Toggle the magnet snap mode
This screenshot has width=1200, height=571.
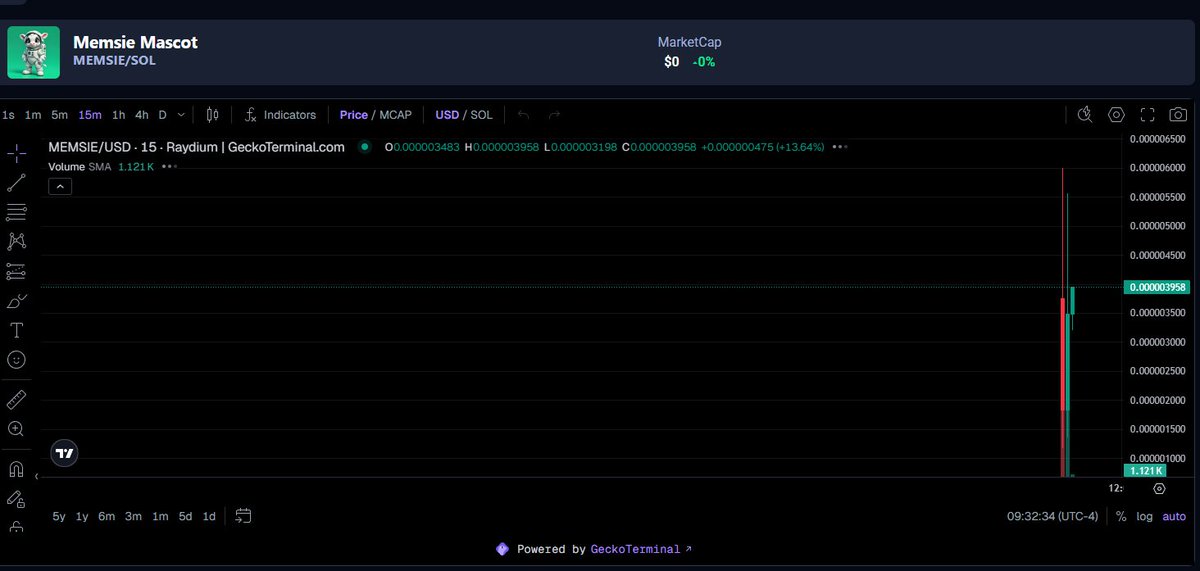(x=16, y=468)
